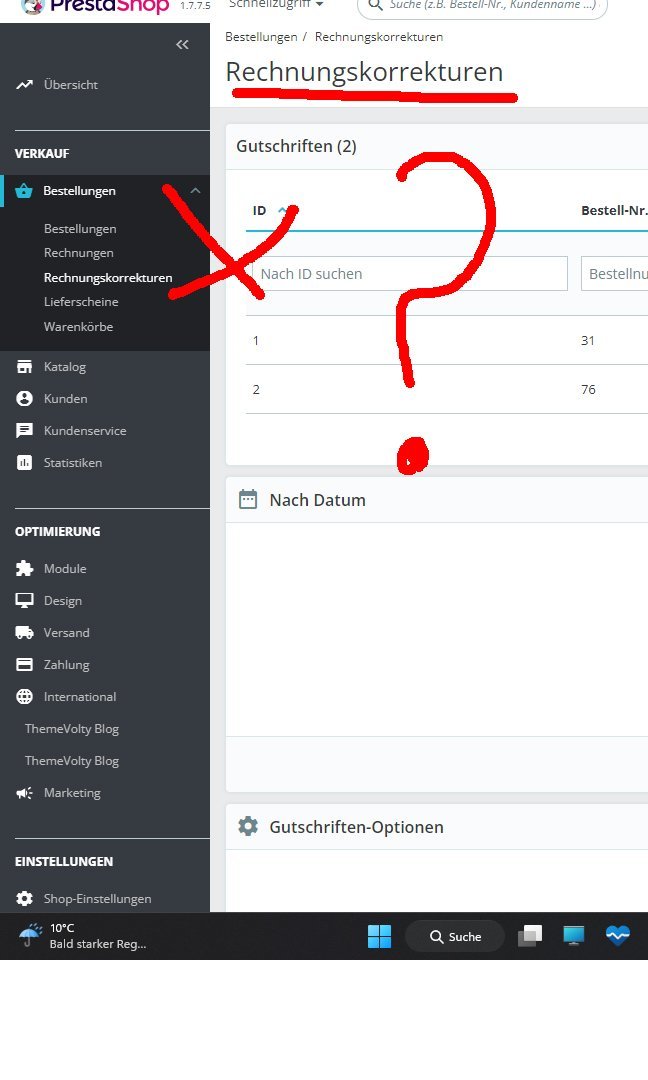The height and width of the screenshot is (1080, 648).
Task: Click the Rechnungskorrekturen breadcrumb link
Action: coord(379,37)
